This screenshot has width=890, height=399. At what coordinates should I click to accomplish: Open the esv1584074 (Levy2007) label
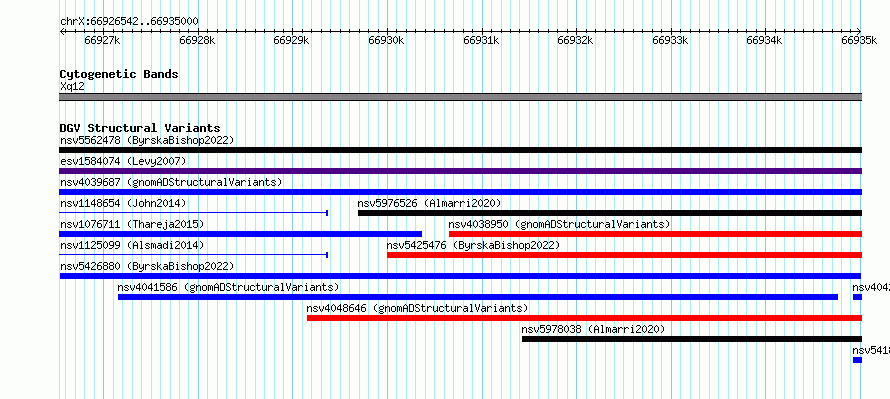tap(123, 161)
